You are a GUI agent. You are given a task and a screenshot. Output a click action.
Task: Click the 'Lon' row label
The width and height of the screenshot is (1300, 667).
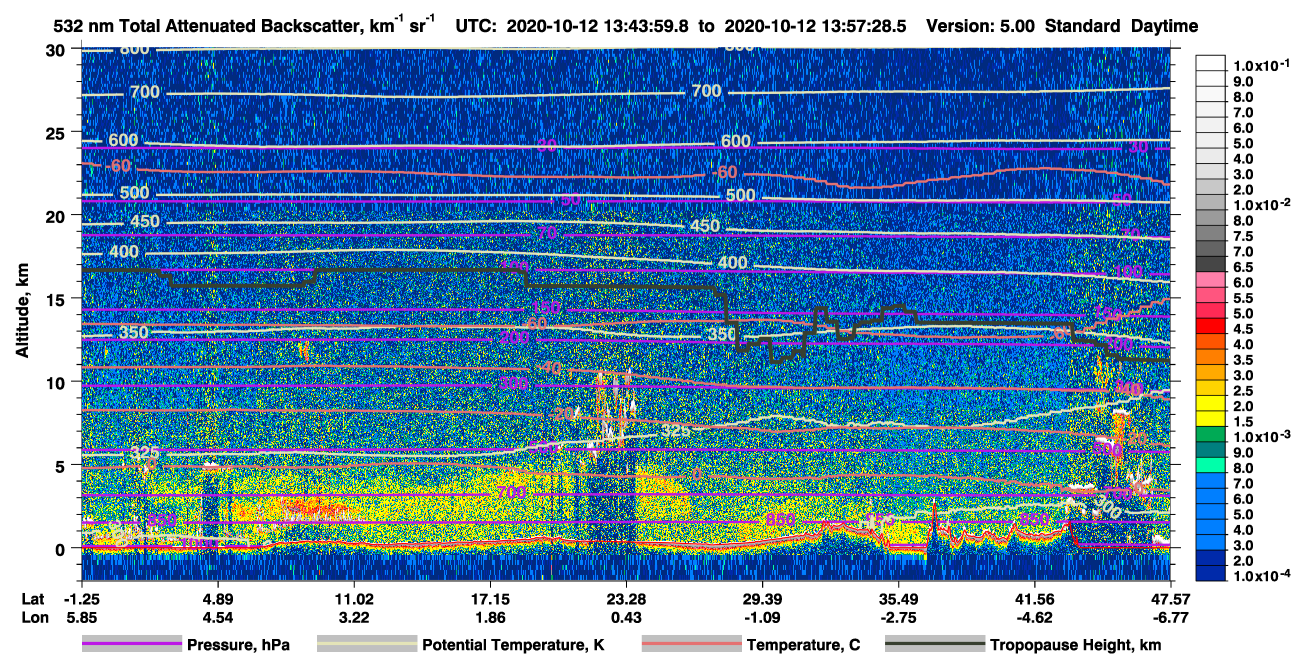34,617
